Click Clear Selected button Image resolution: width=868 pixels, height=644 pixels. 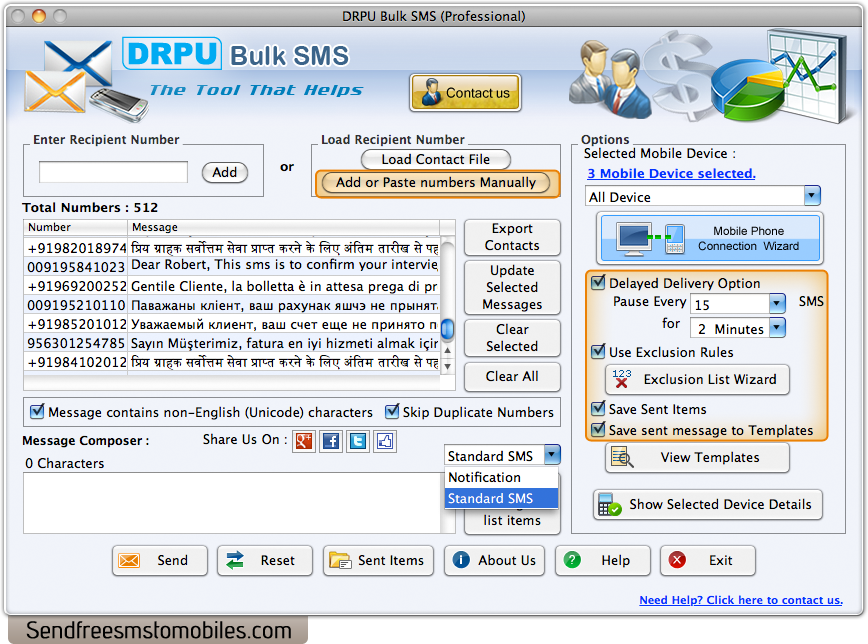[512, 338]
